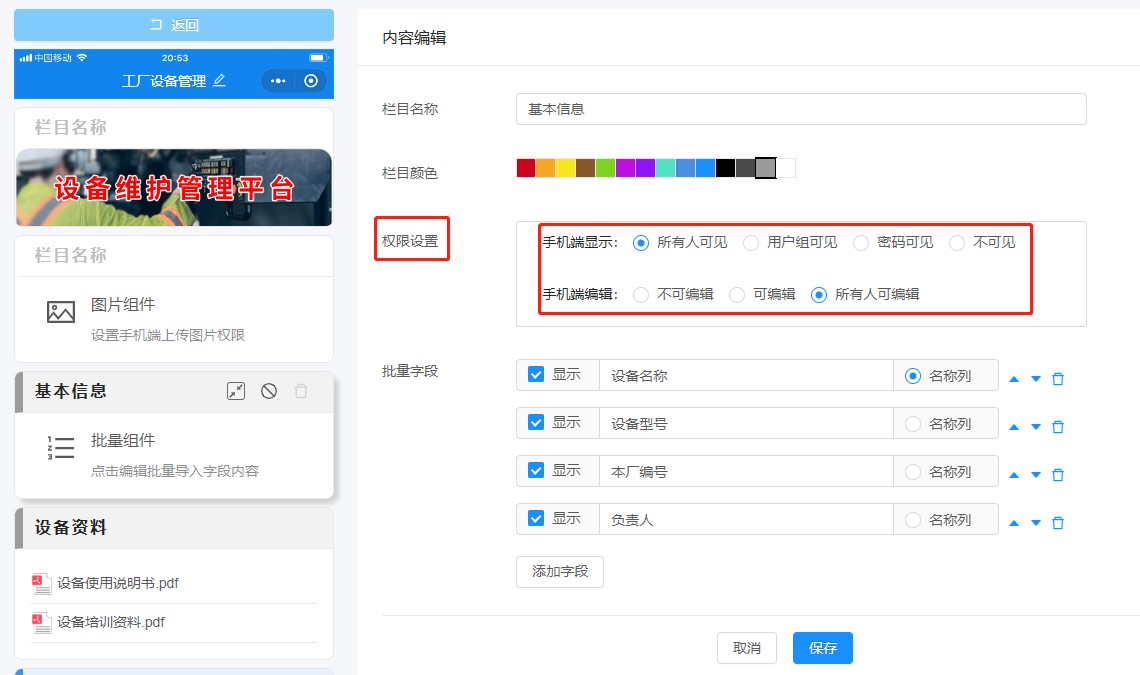Image resolution: width=1140 pixels, height=675 pixels.
Task: Uncheck the 显示 checkbox for 本厂编号
Action: coord(537,471)
